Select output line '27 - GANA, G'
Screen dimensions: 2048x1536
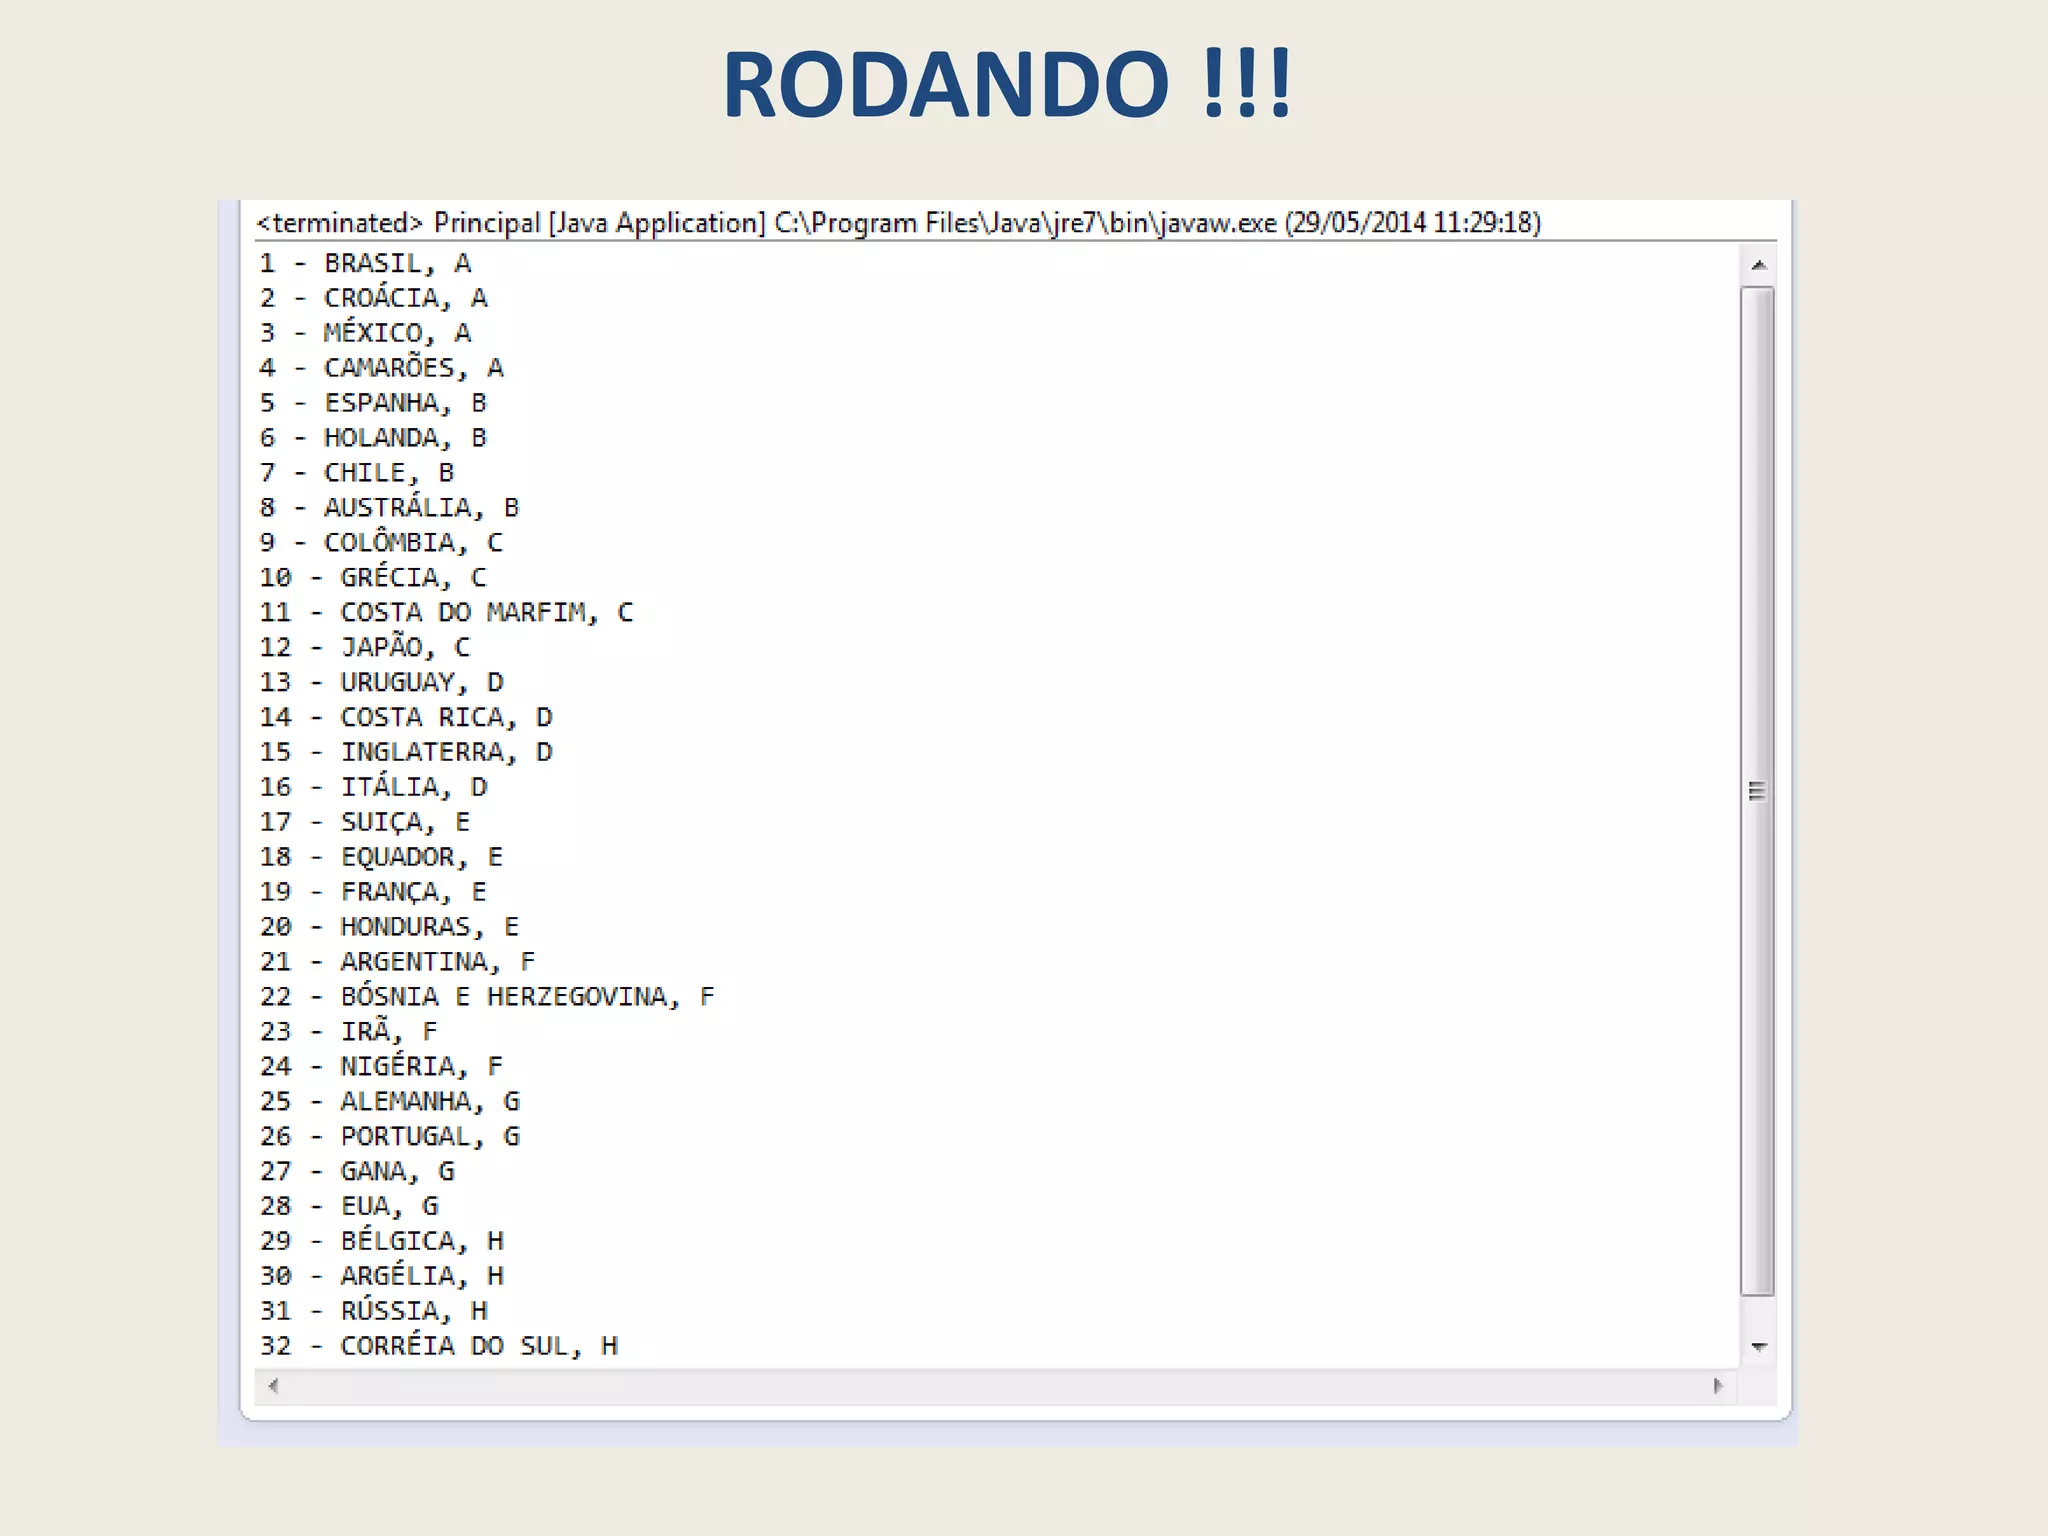click(357, 1171)
